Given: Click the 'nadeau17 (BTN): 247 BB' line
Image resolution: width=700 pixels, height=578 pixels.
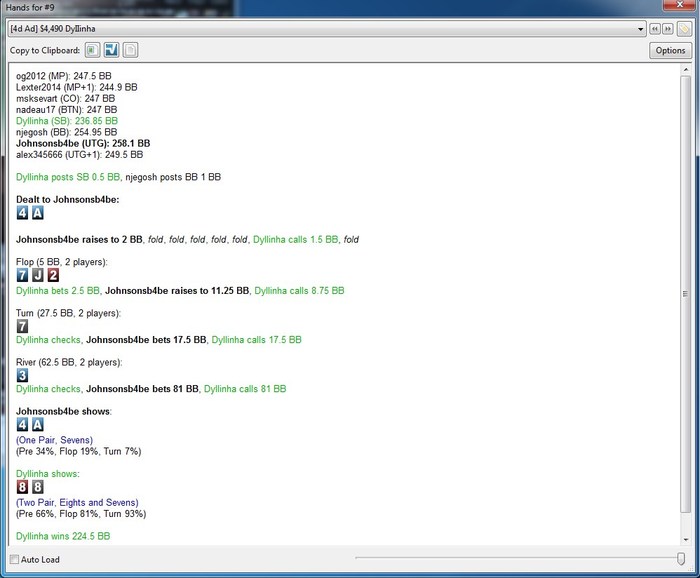Looking at the screenshot, I should click(67, 109).
